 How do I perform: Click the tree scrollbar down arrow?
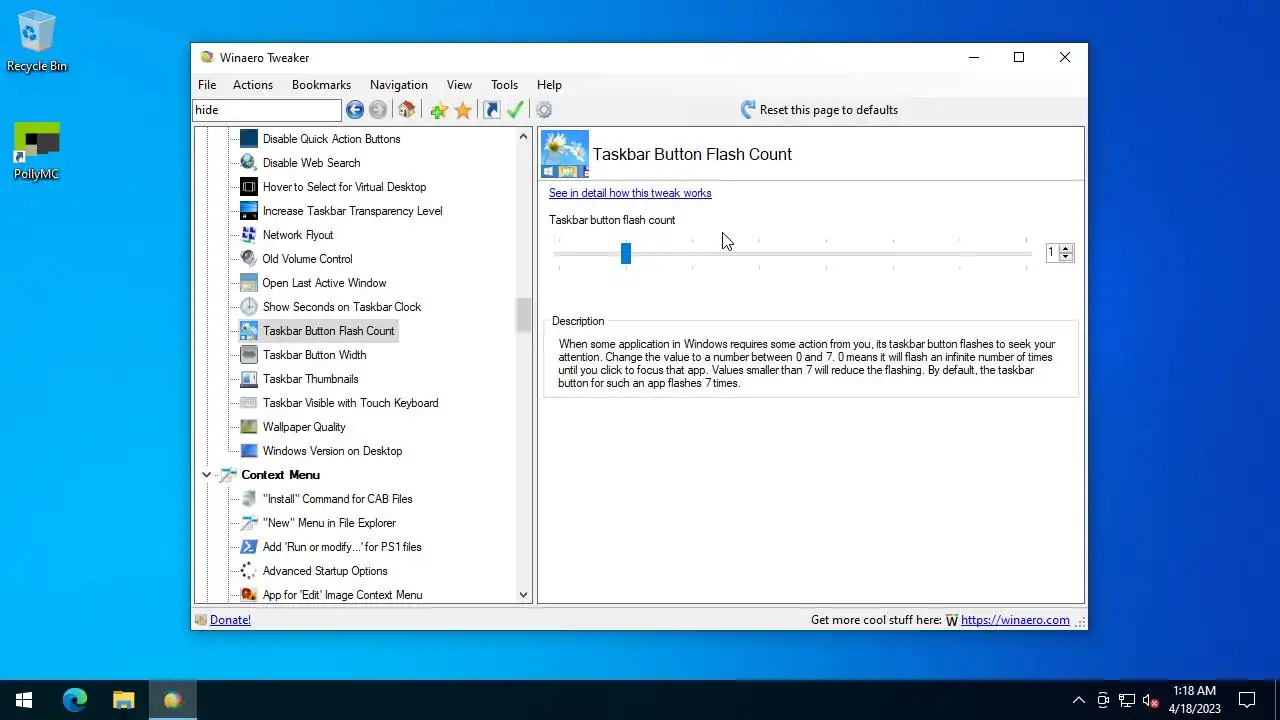[x=523, y=595]
